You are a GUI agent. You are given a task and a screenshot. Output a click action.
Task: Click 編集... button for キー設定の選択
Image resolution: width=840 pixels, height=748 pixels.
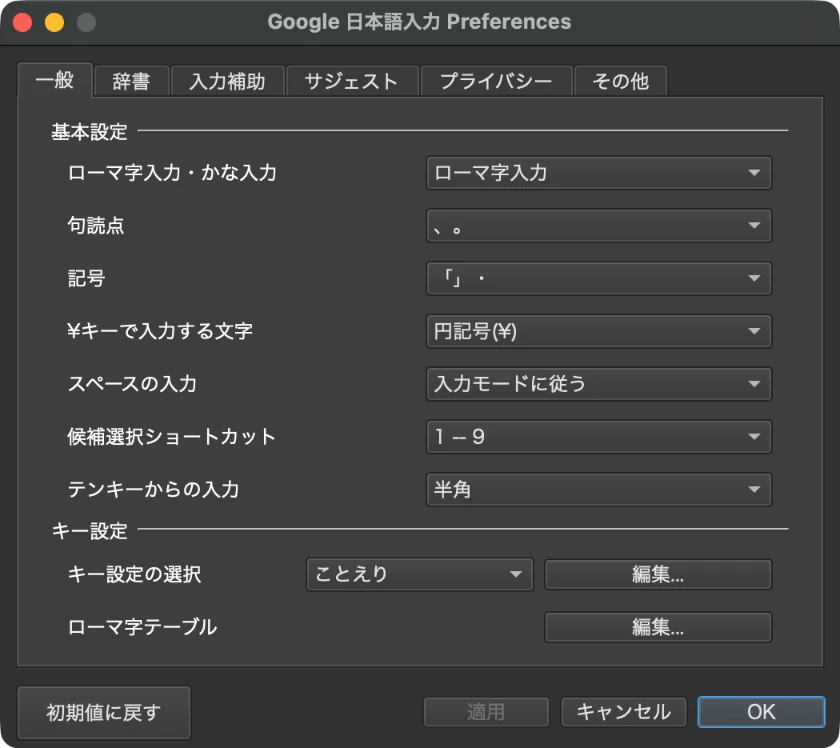click(x=658, y=574)
